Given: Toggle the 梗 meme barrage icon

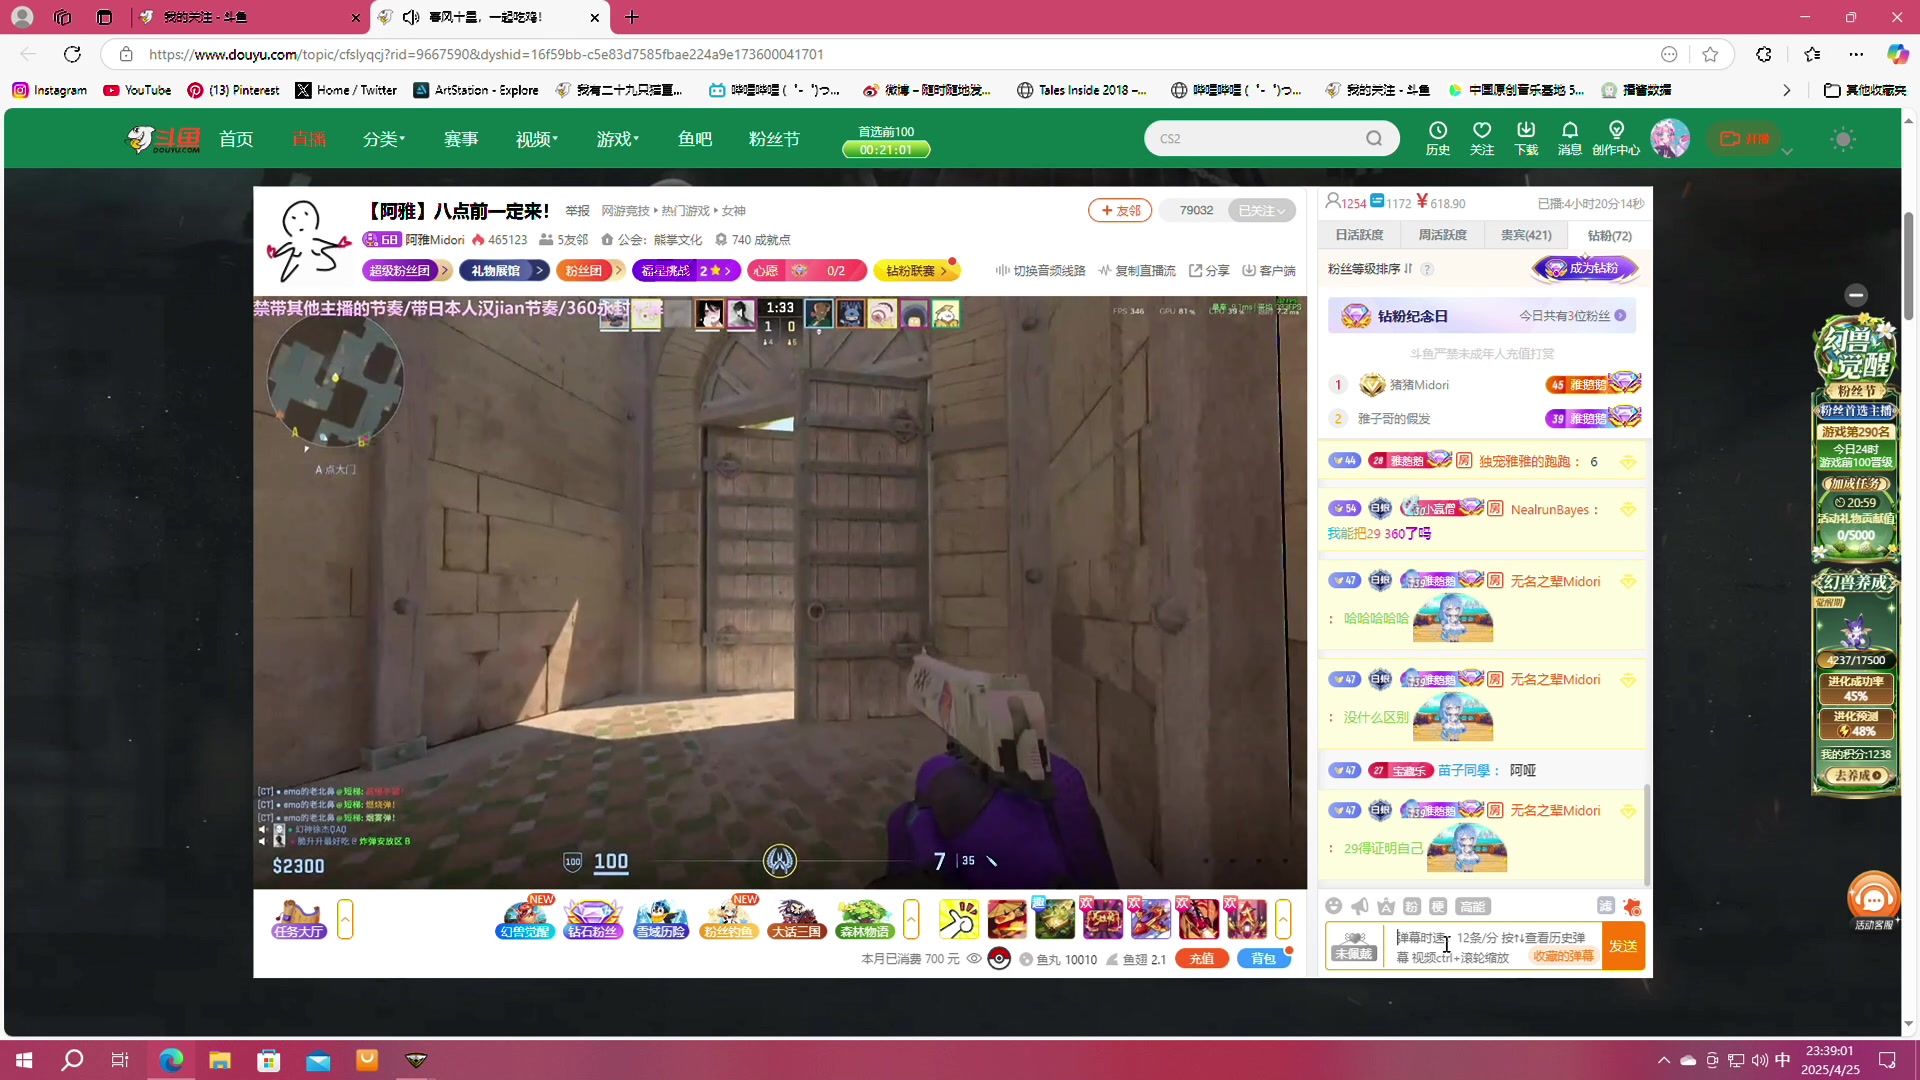Looking at the screenshot, I should (x=1438, y=906).
